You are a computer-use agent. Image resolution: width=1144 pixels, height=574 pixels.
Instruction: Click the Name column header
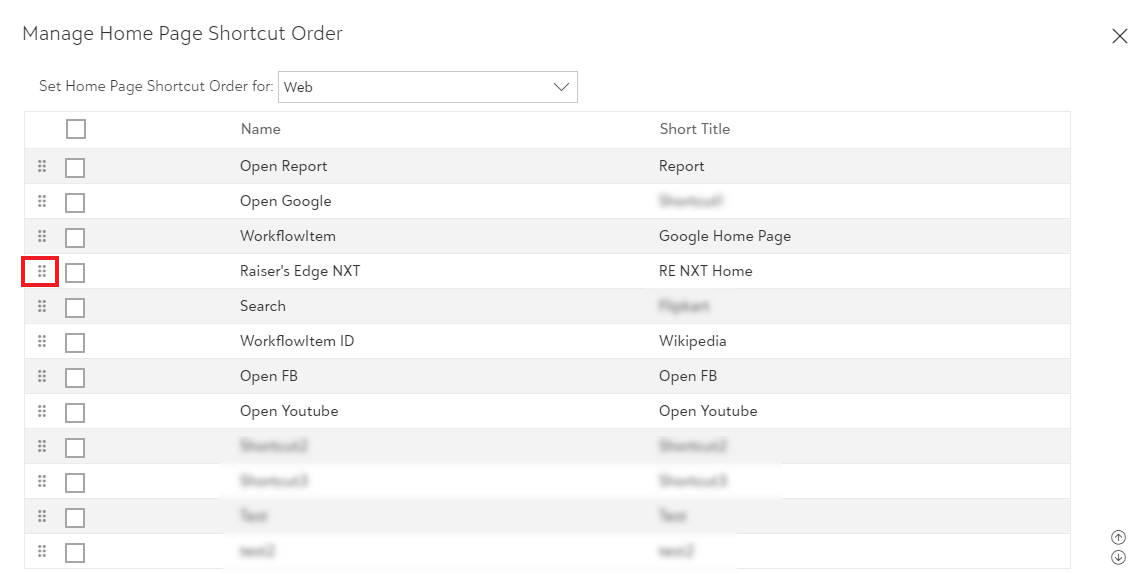[x=260, y=129]
